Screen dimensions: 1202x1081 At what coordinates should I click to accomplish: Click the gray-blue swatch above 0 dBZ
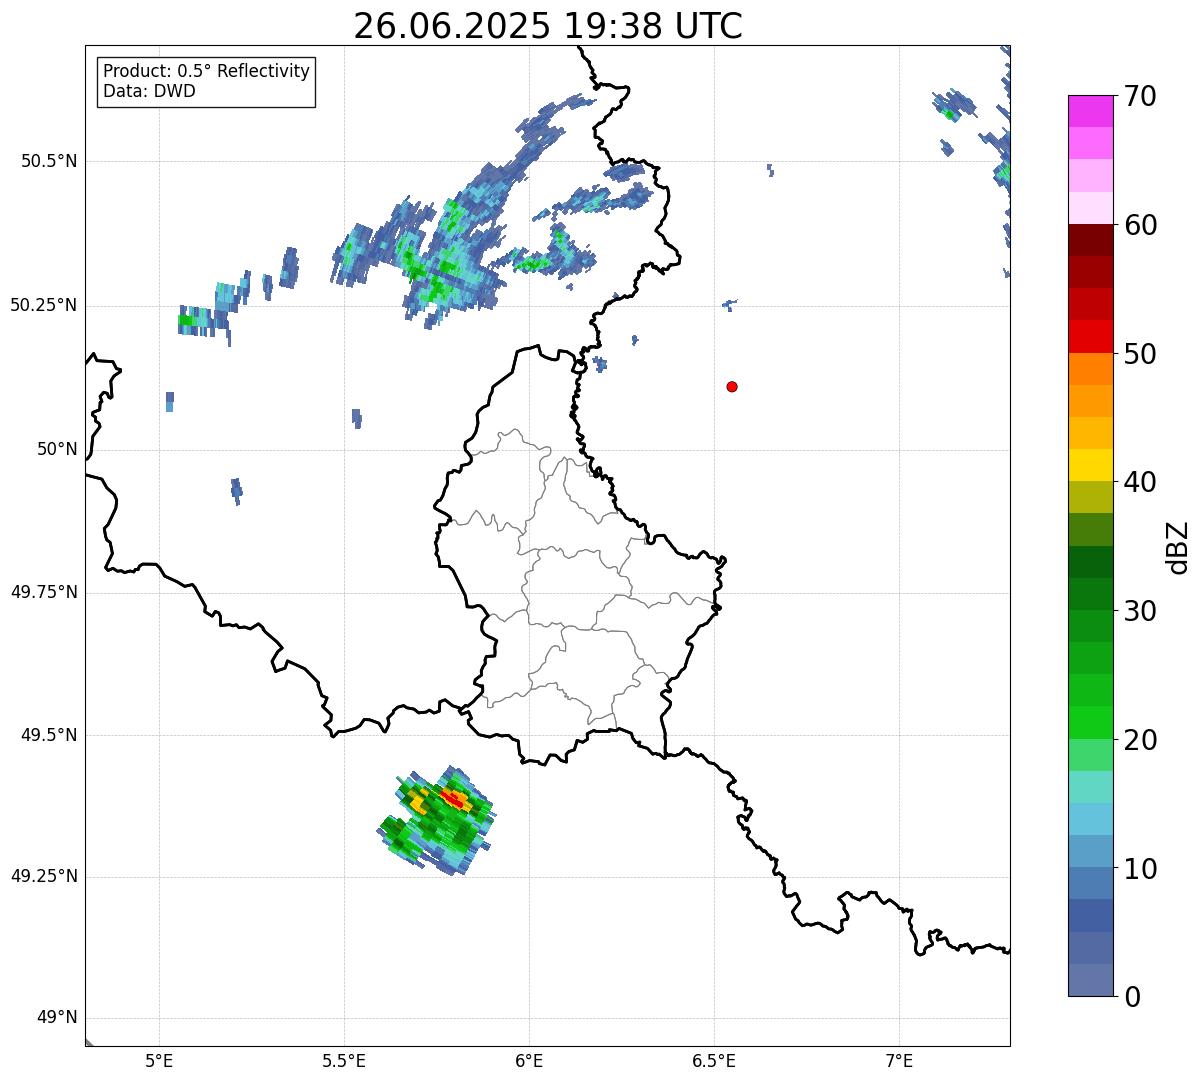click(1090, 980)
